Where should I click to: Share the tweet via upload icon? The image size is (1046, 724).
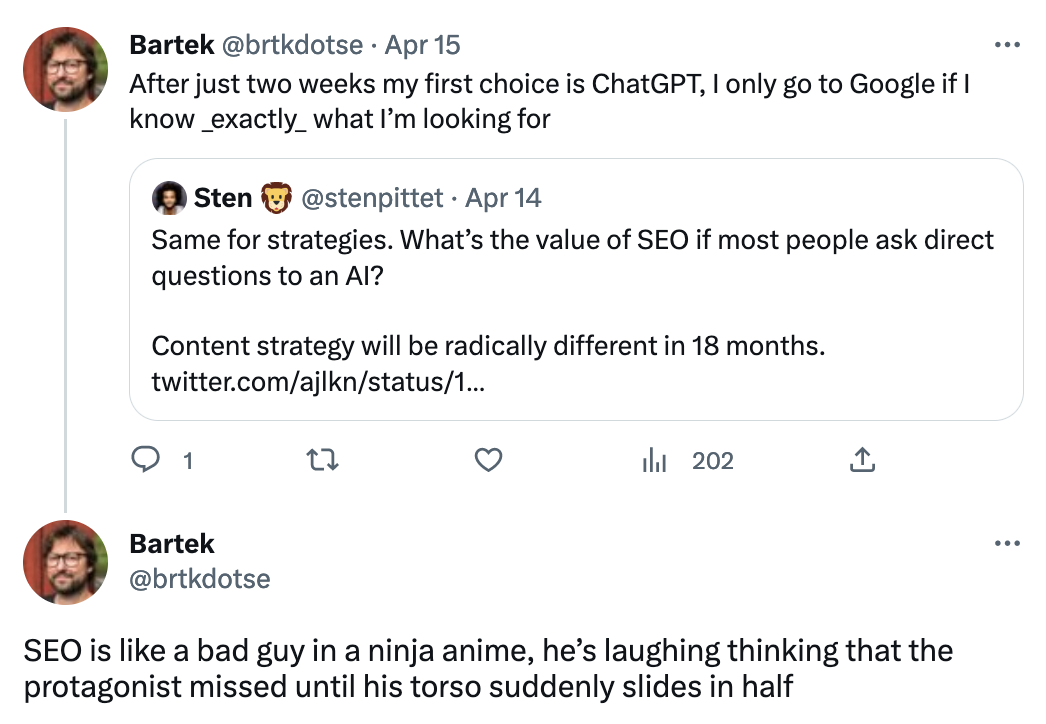[x=862, y=460]
